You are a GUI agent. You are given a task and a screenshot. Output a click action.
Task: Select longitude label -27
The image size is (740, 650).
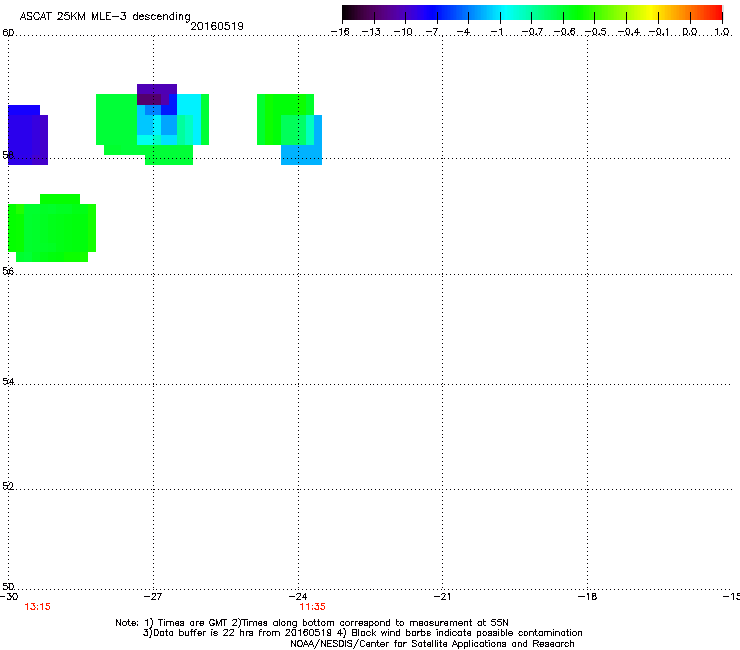[153, 597]
